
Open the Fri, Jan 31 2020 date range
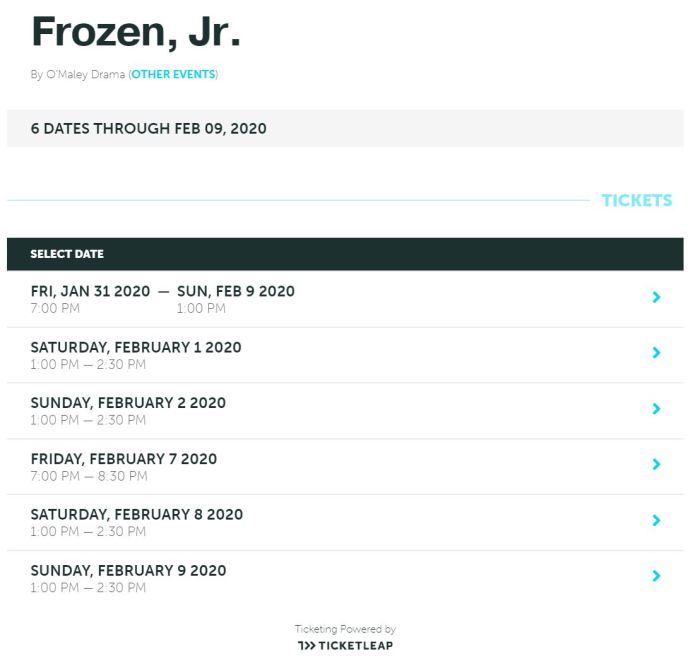162,292
